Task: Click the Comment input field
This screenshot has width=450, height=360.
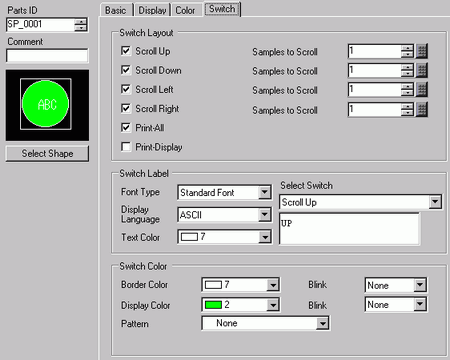Action: click(47, 56)
